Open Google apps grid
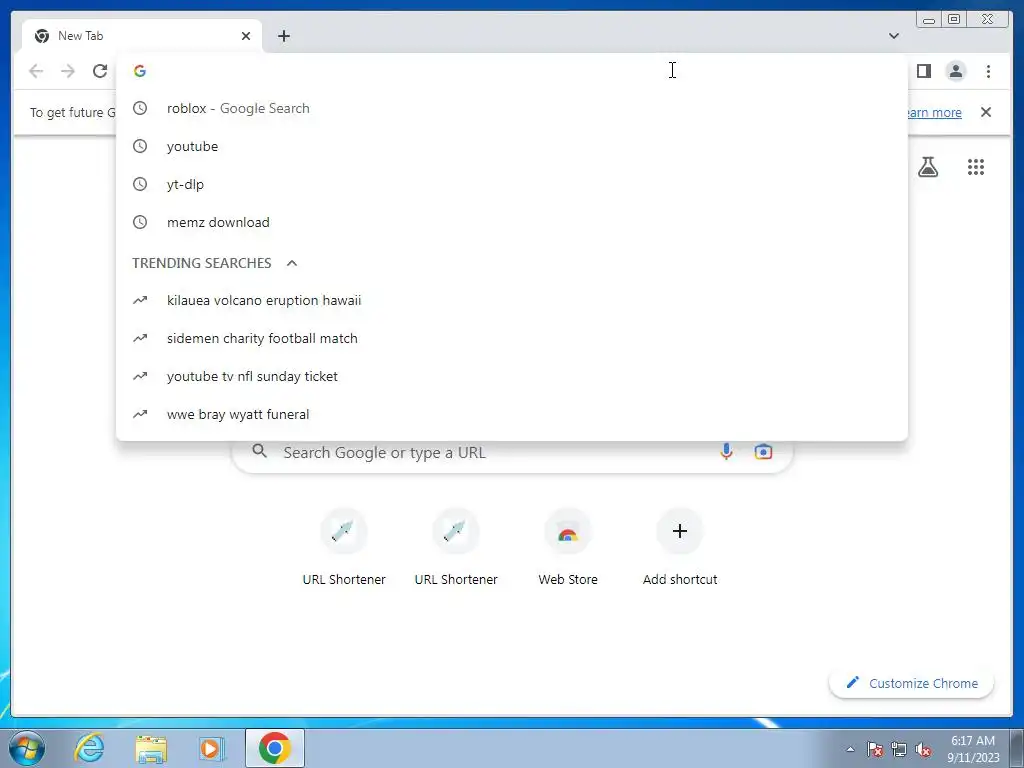Image resolution: width=1024 pixels, height=768 pixels. click(x=976, y=167)
